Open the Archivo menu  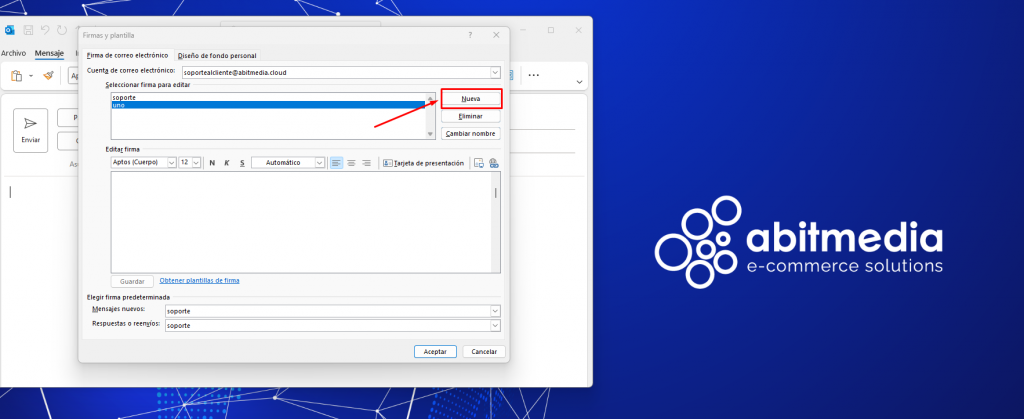(x=14, y=53)
